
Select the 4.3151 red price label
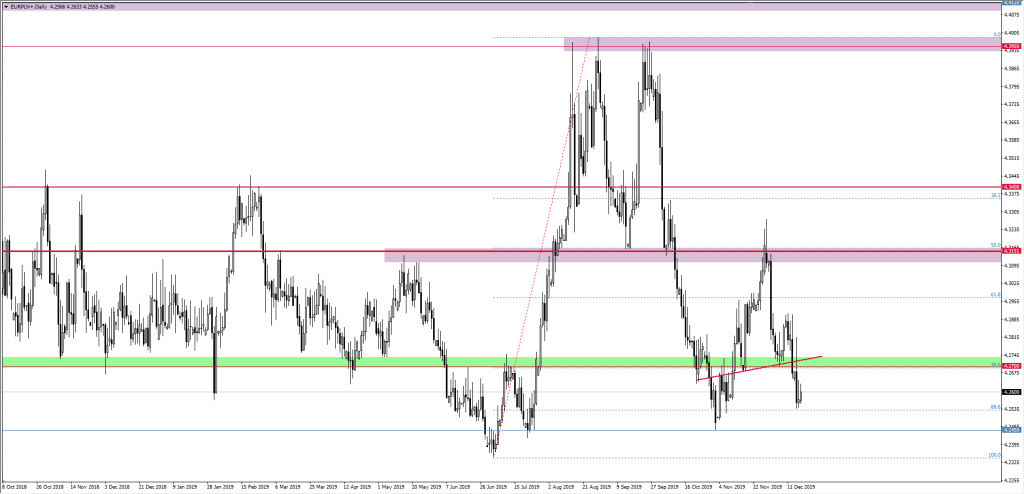coord(1011,251)
